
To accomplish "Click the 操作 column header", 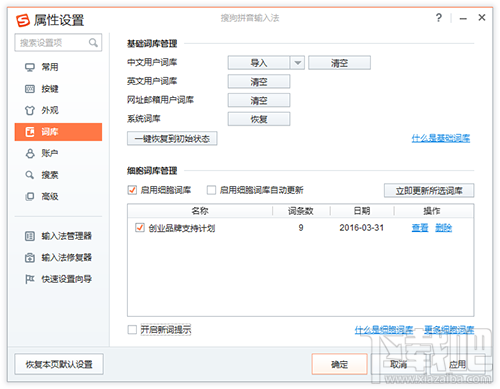I will [432, 211].
